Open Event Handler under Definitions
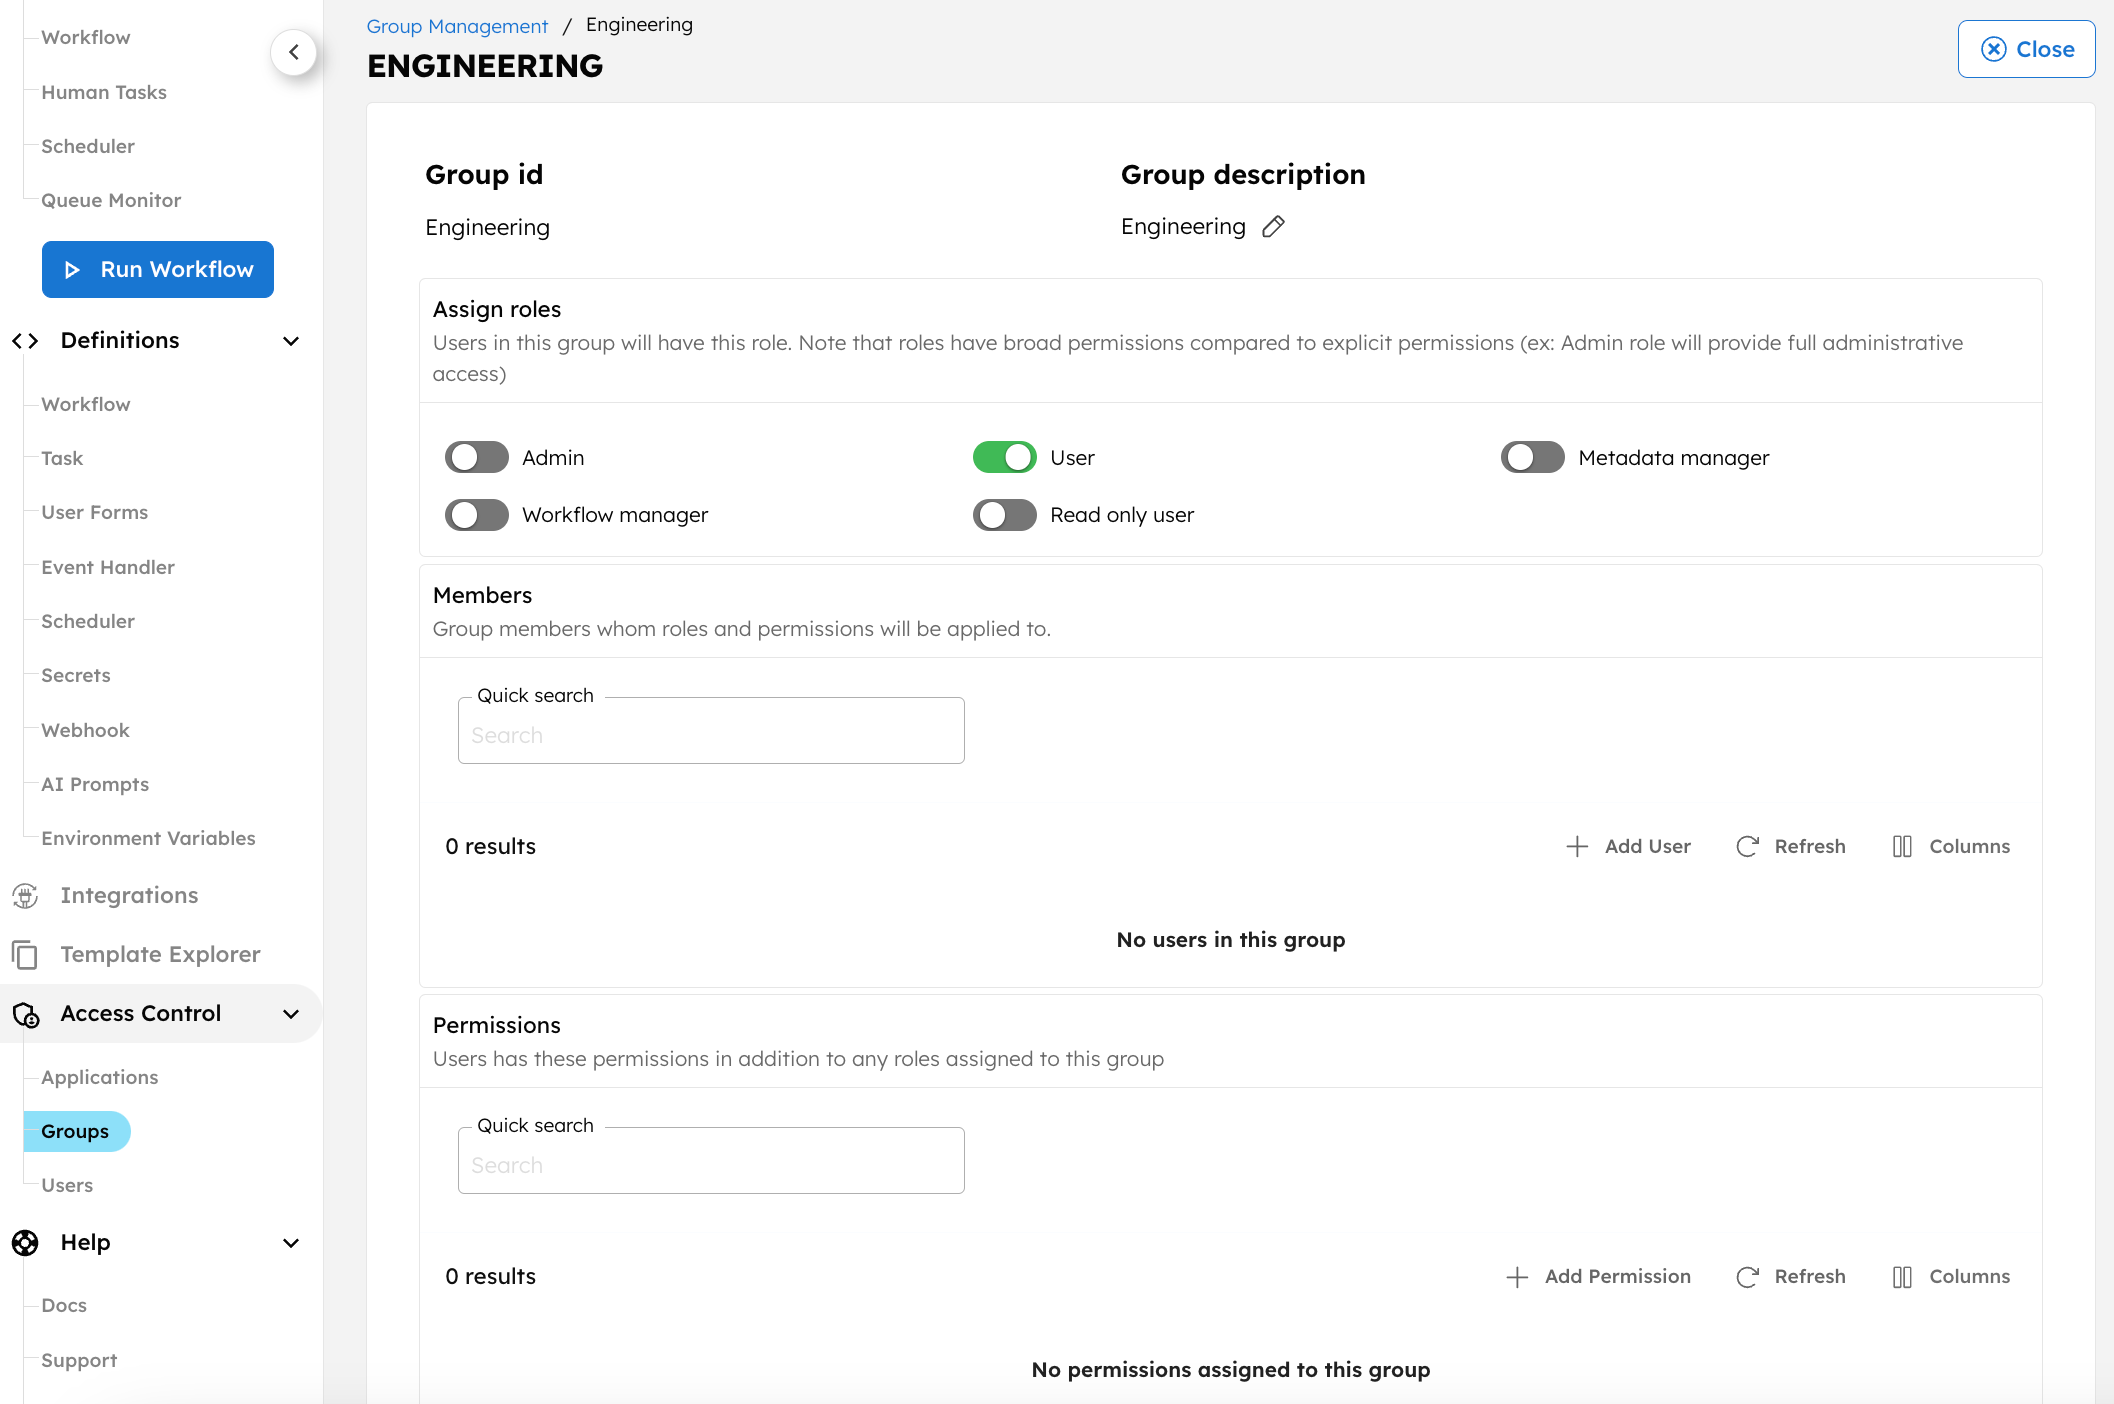 (108, 567)
